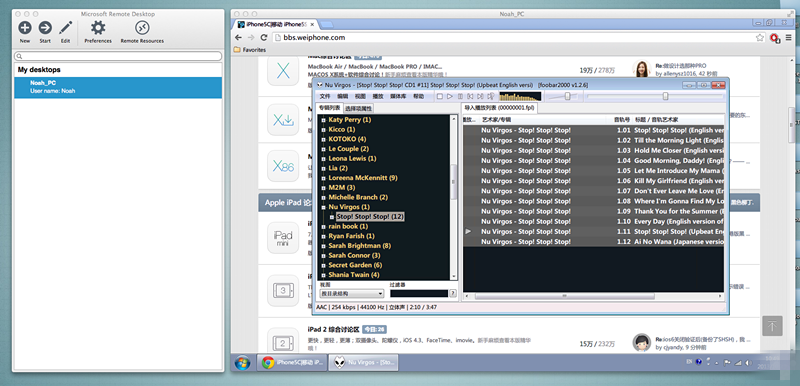Click the iPad 2 forum icon
The width and height of the screenshot is (800, 386).
pyautogui.click(x=283, y=342)
